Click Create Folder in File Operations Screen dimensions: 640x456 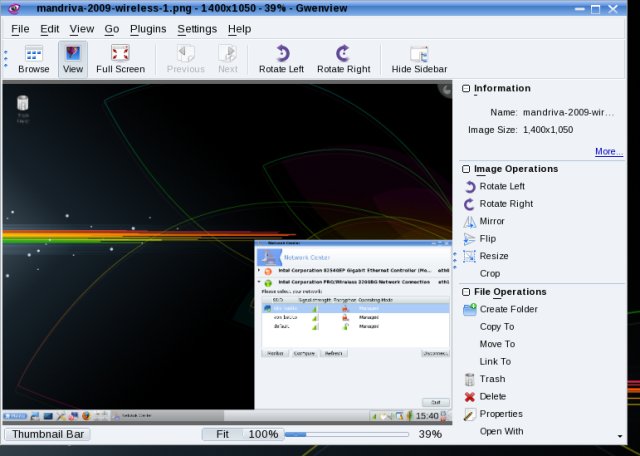[500, 309]
